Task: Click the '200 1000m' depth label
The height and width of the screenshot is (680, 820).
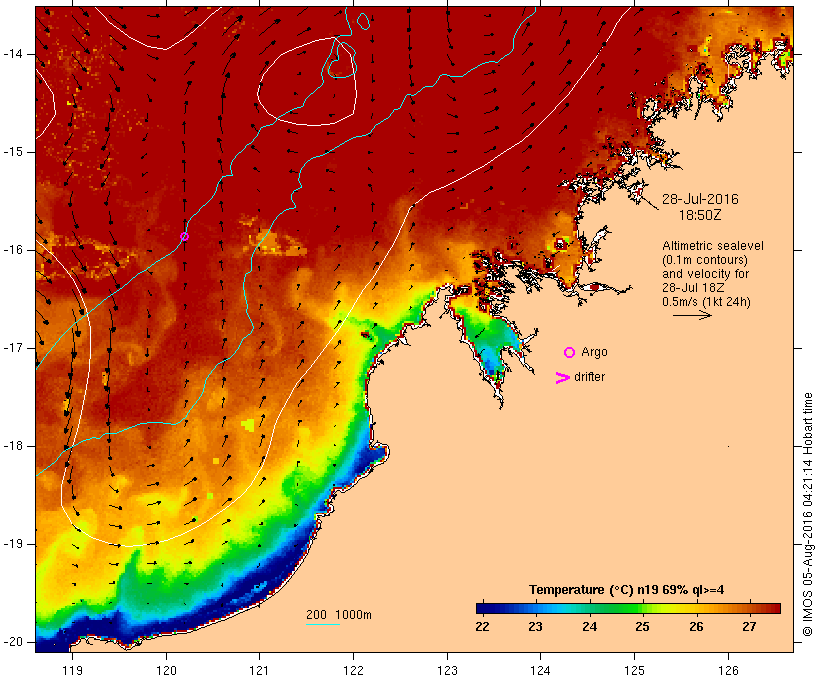Action: [339, 615]
